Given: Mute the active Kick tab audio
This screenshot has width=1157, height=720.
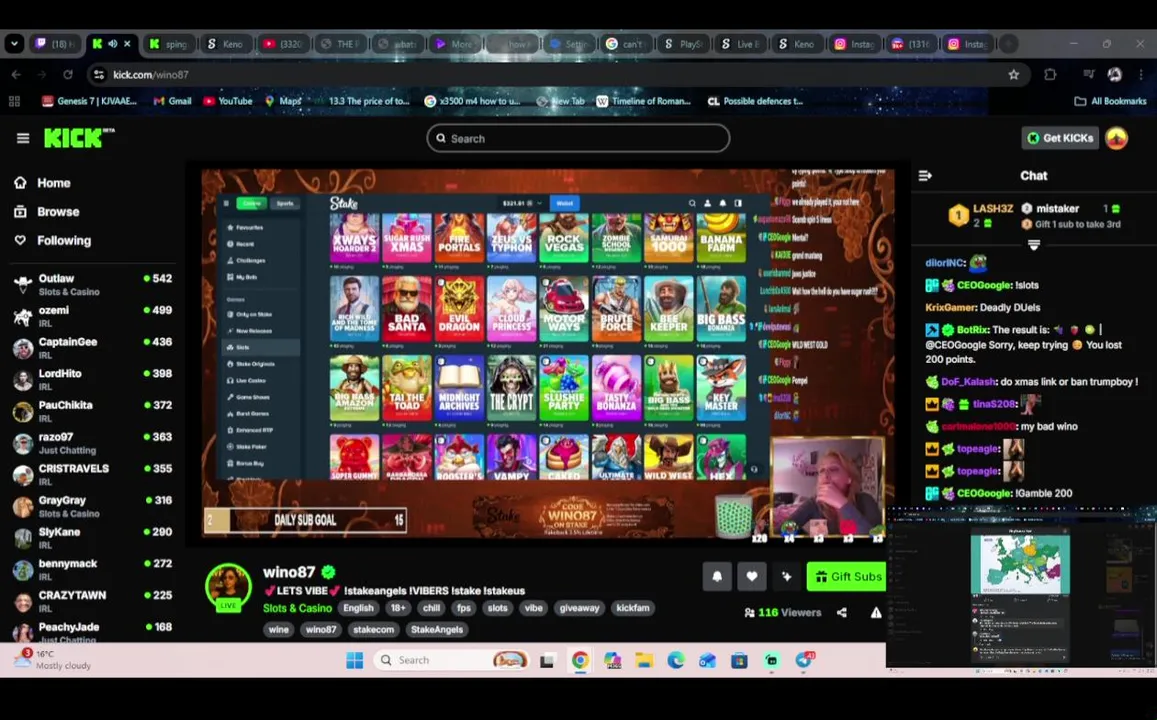Looking at the screenshot, I should pyautogui.click(x=112, y=44).
